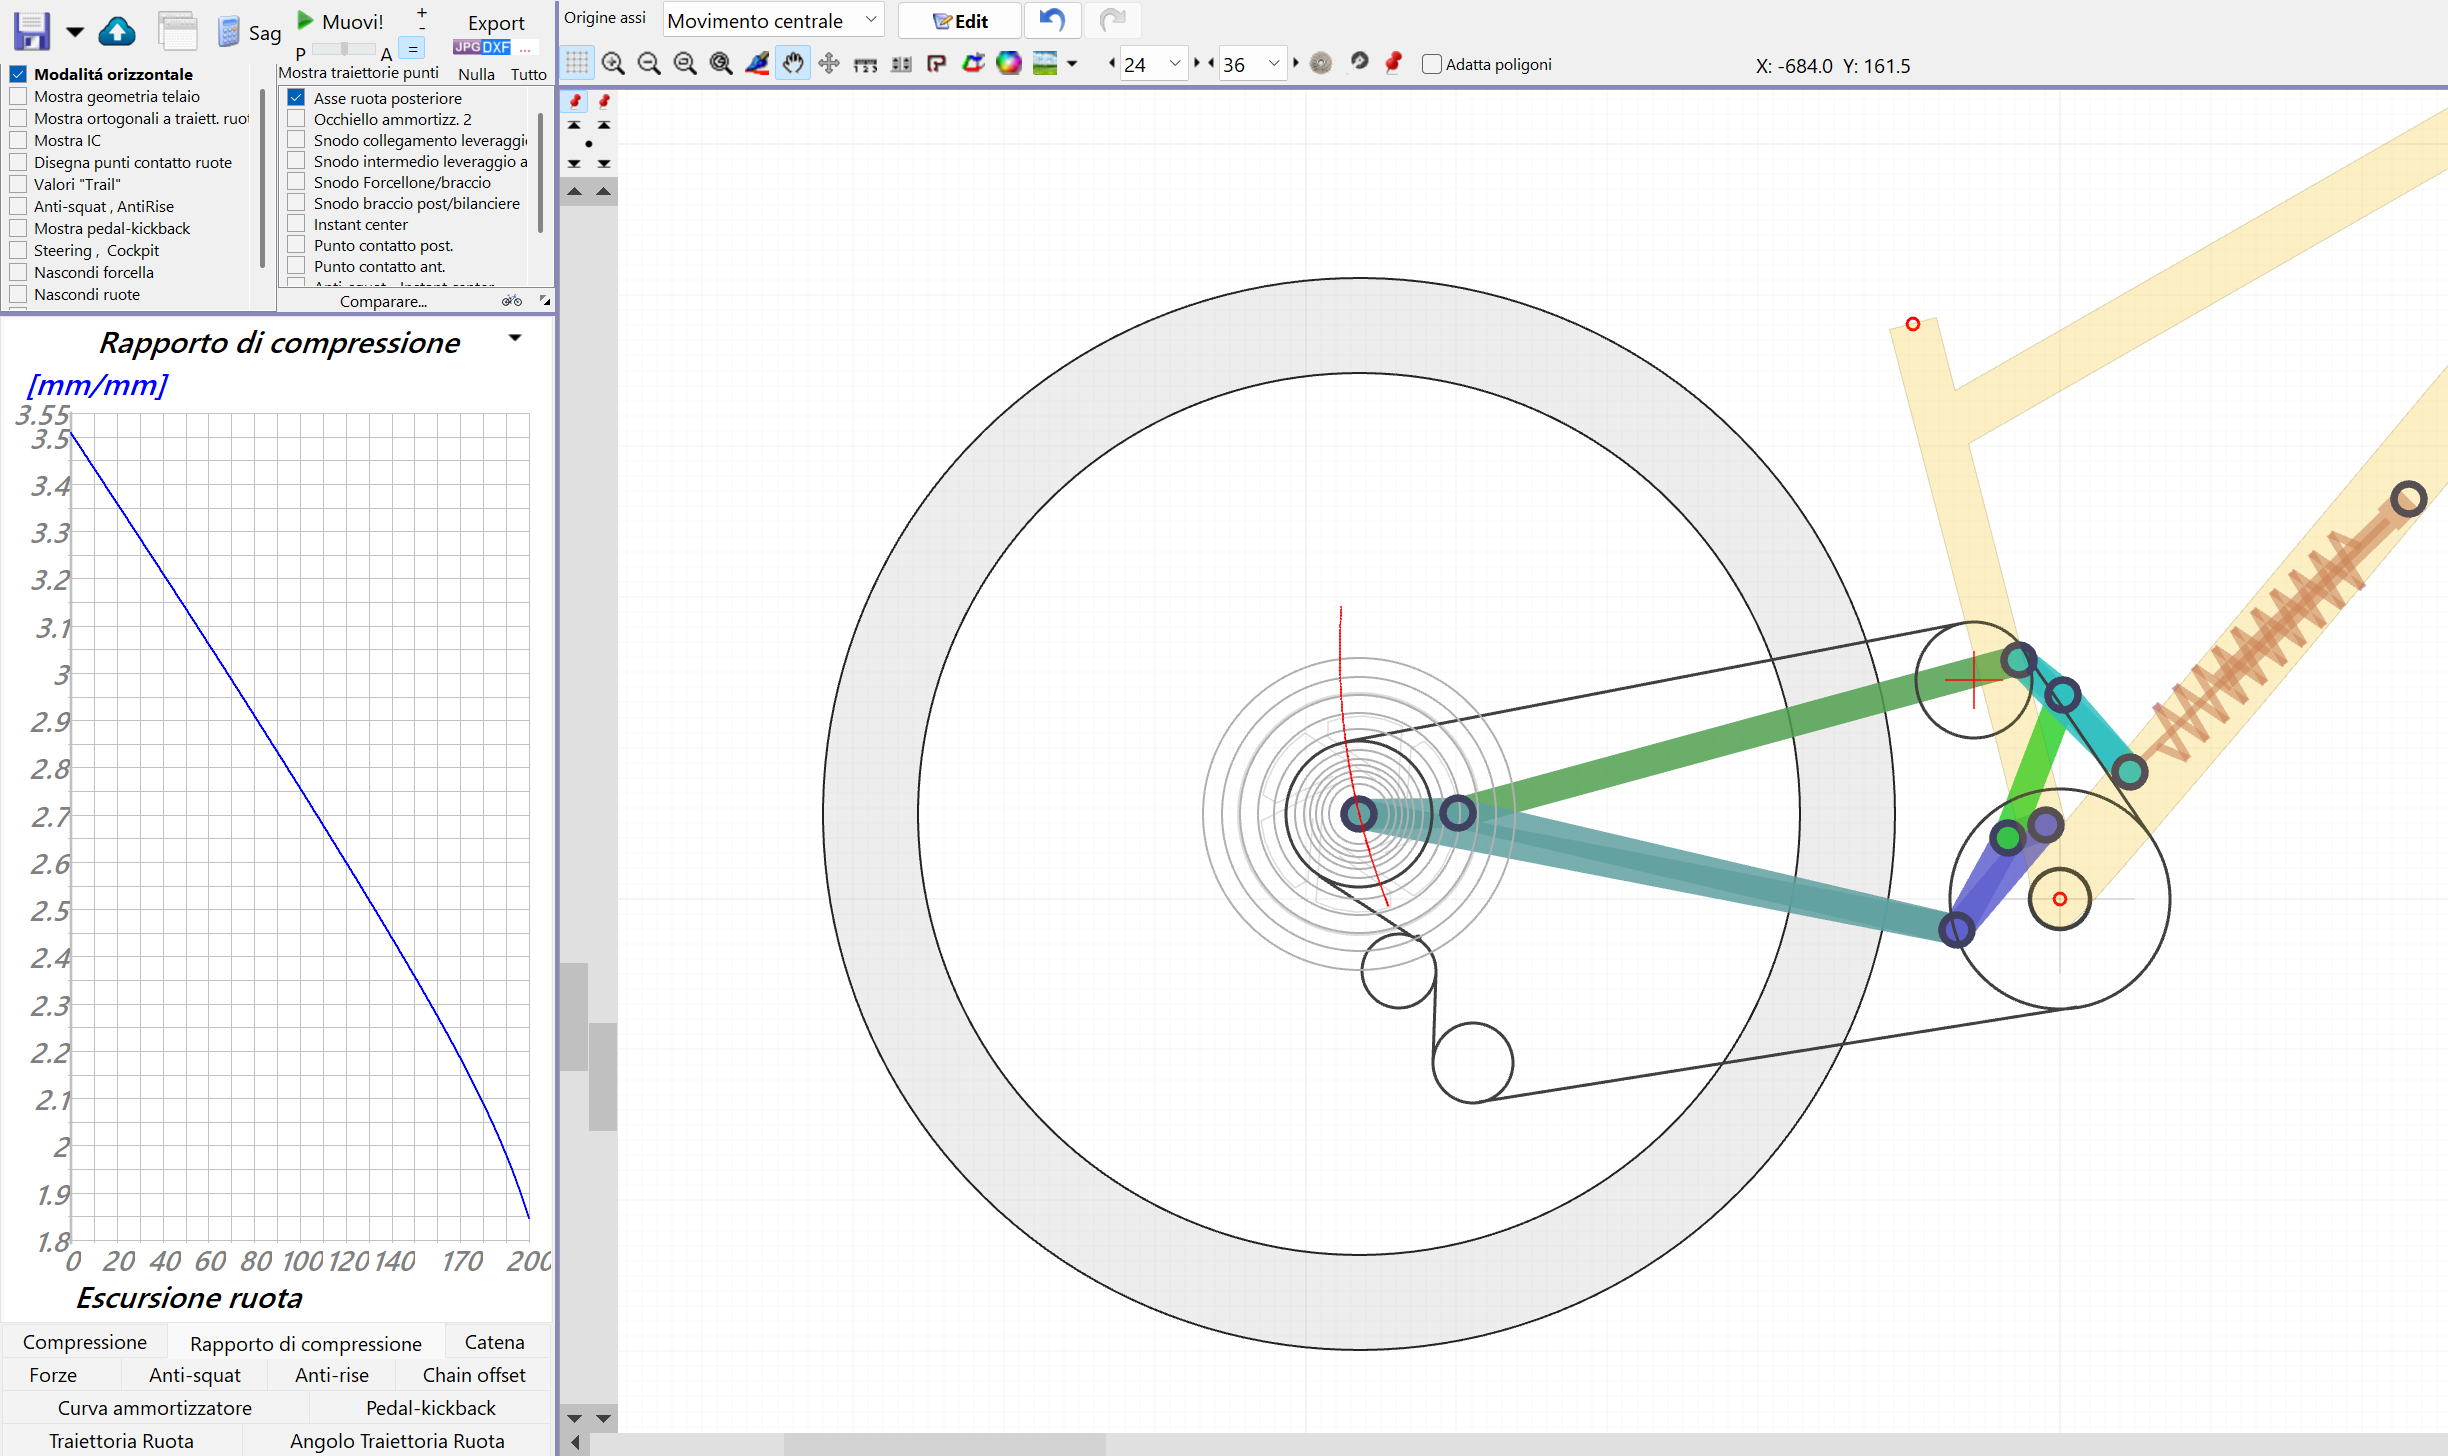Screen dimensions: 2448x1456
Task: Click the save floppy disk icon
Action: [32, 31]
